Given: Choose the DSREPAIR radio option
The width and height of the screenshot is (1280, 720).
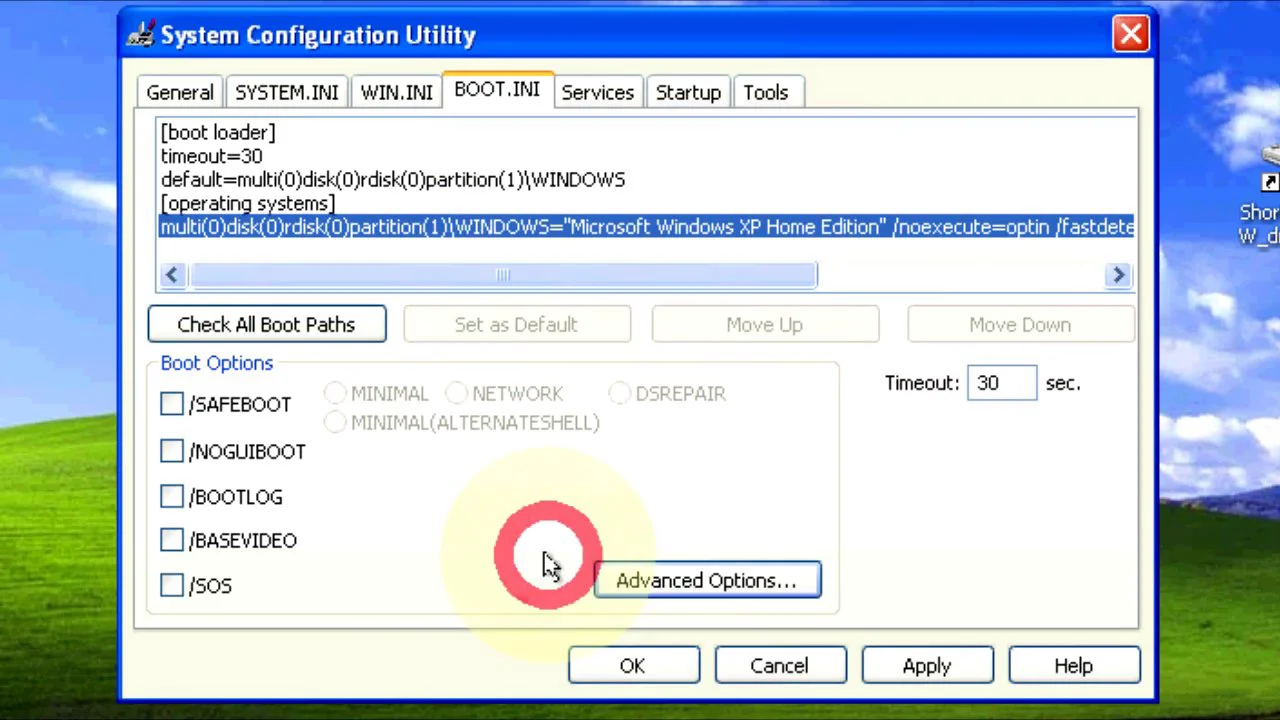Looking at the screenshot, I should point(619,393).
